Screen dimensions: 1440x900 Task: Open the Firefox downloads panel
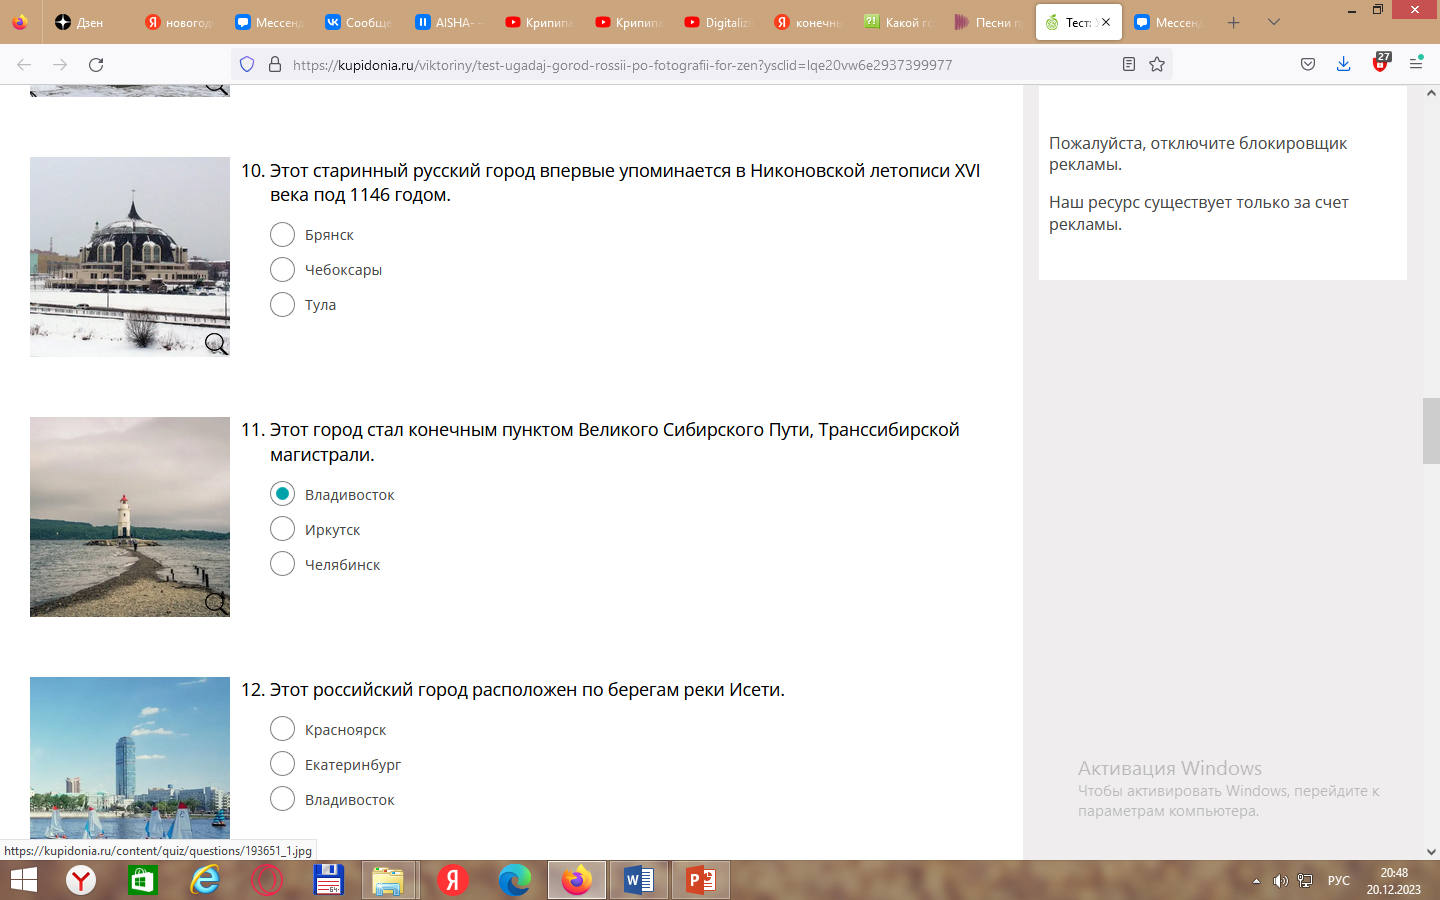[x=1343, y=65]
